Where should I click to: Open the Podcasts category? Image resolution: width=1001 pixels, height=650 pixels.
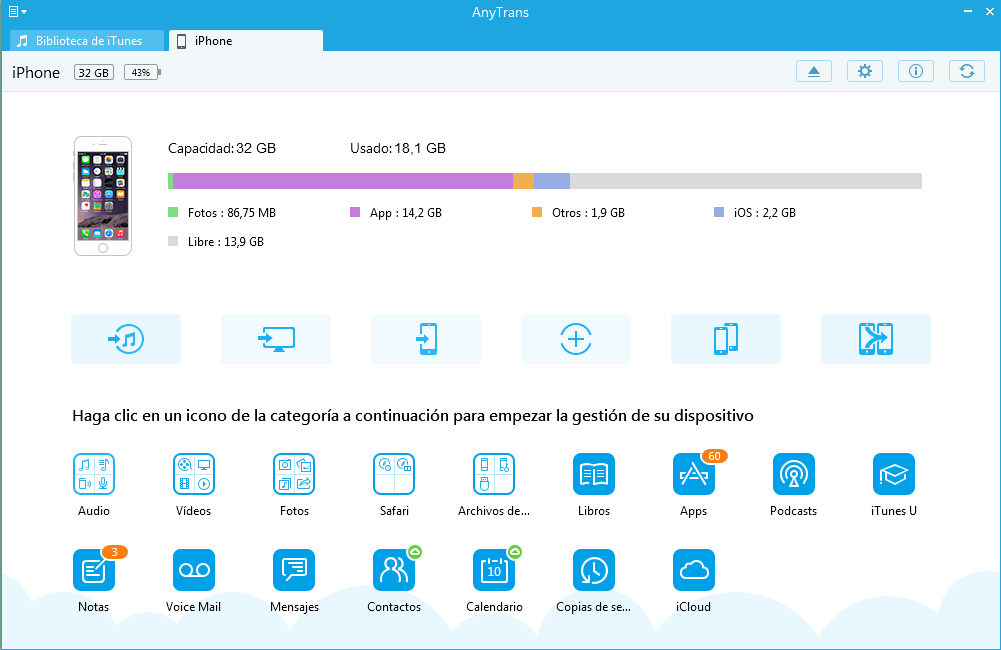794,474
